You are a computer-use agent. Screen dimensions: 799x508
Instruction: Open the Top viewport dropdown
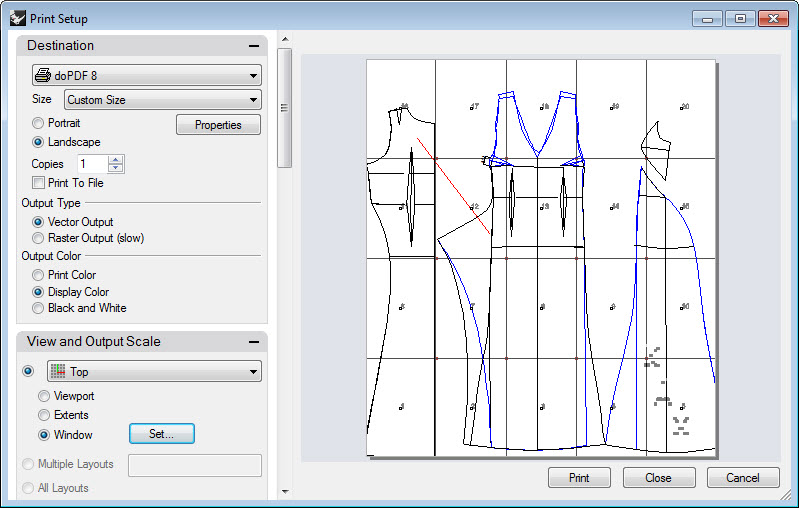click(x=154, y=371)
